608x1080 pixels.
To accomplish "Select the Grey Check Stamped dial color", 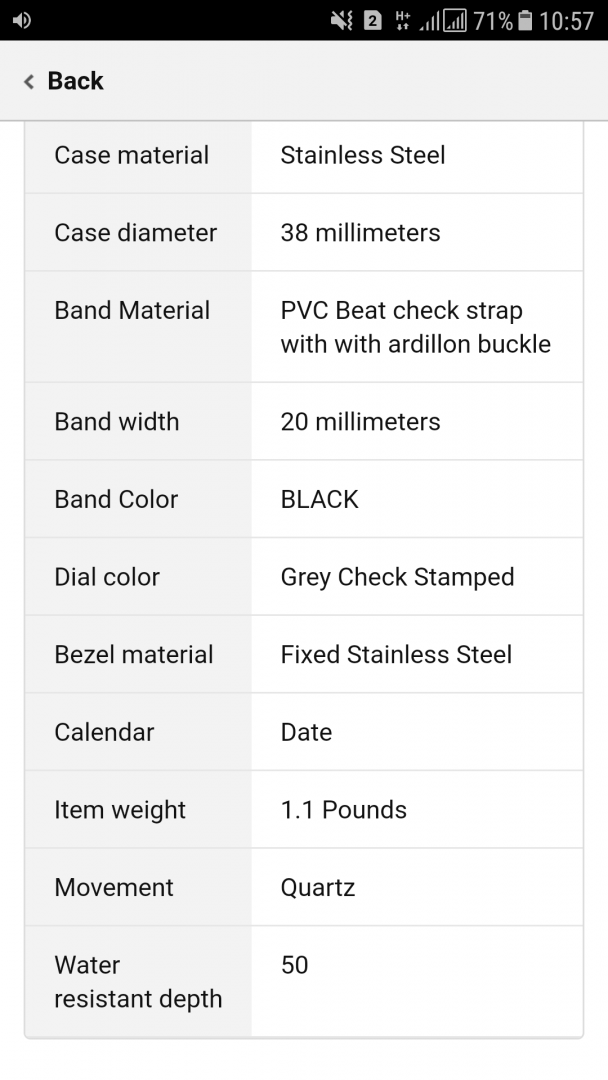I will click(397, 577).
